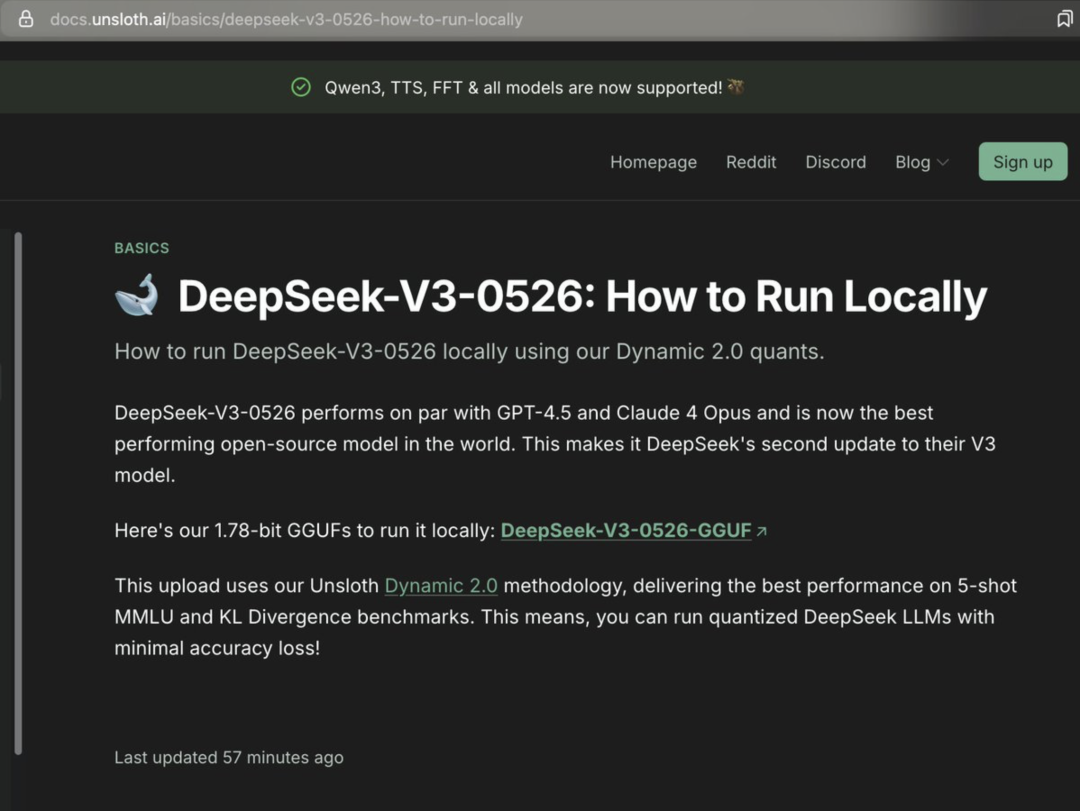
Task: Open the Dynamic 2.0 link
Action: point(441,586)
